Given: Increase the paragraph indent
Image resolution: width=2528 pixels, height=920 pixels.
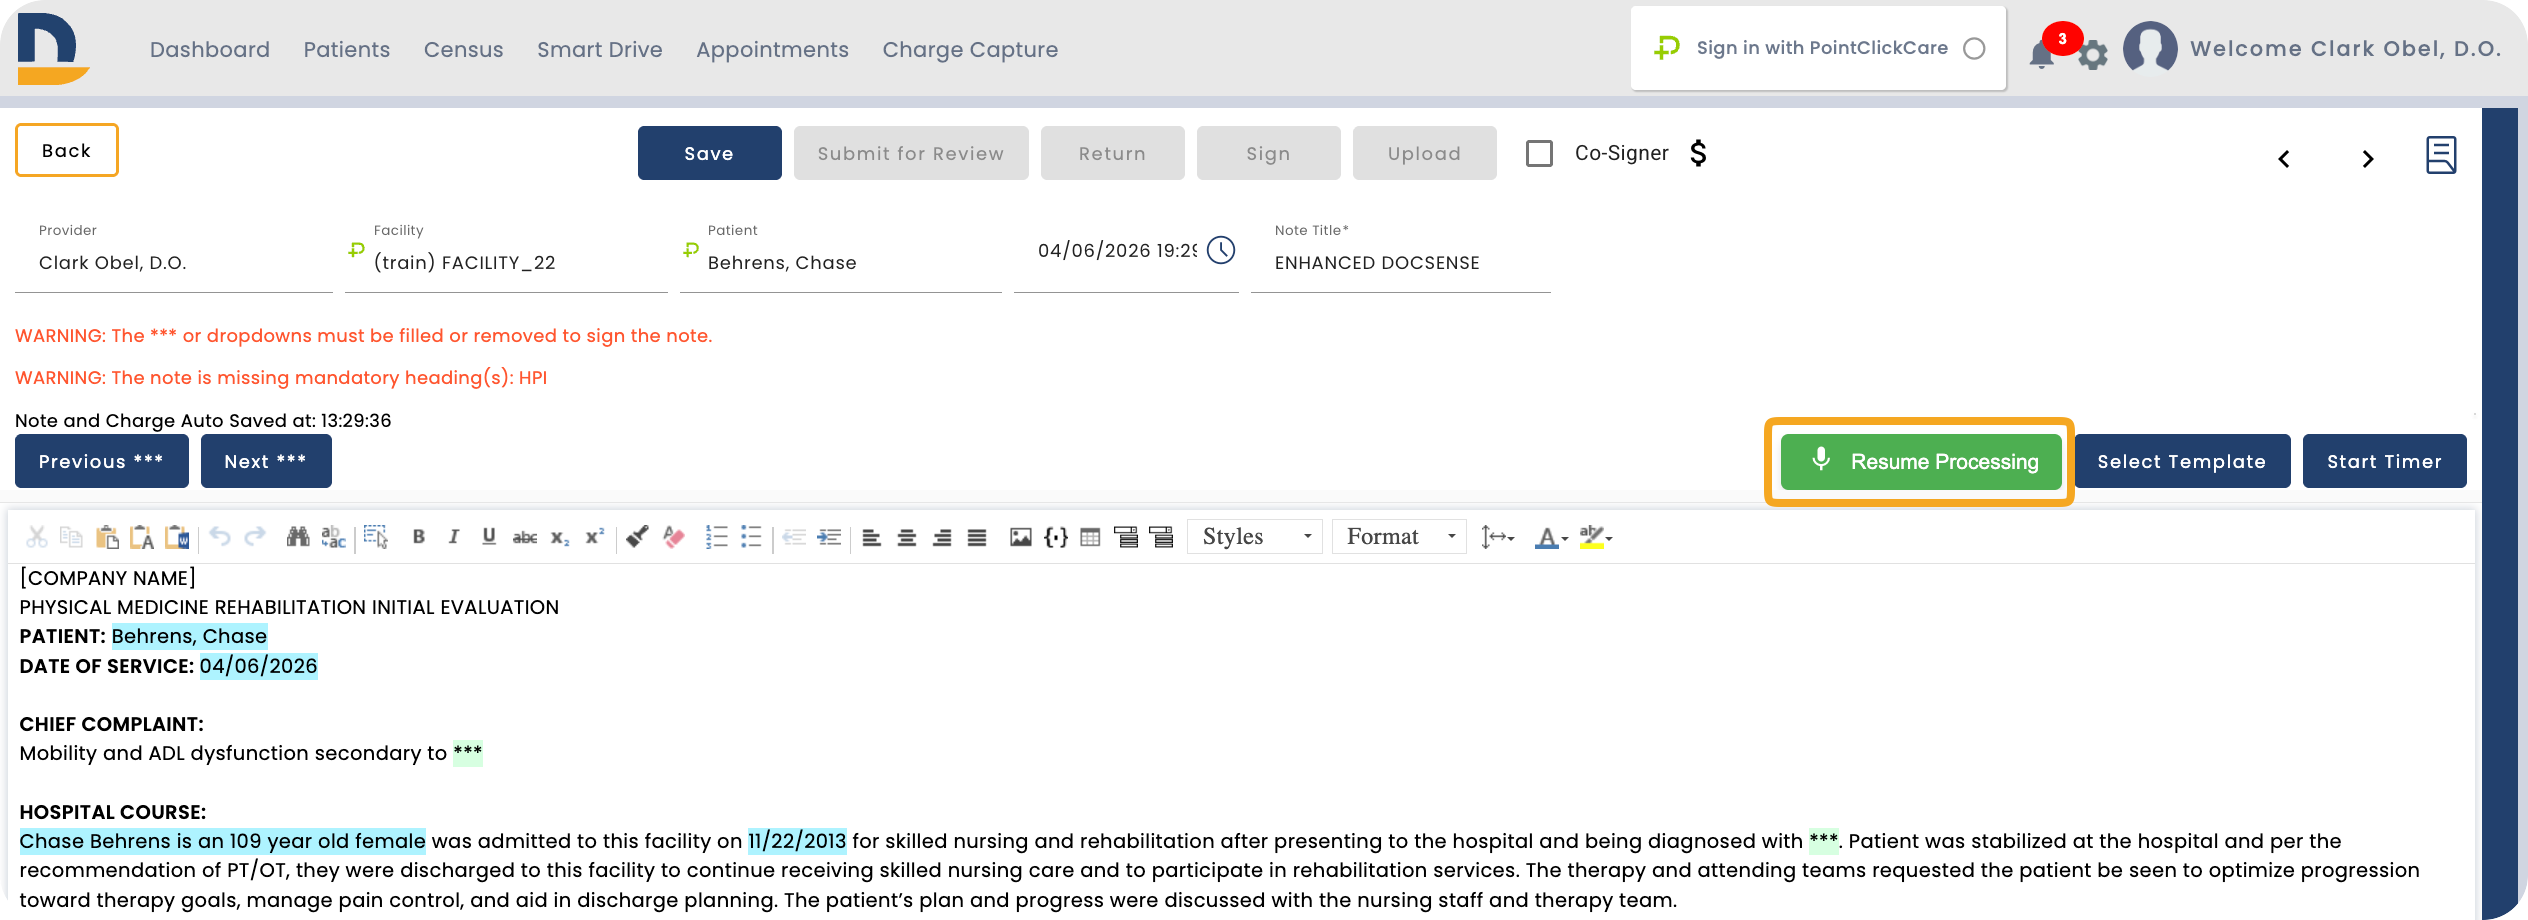Looking at the screenshot, I should click(829, 537).
